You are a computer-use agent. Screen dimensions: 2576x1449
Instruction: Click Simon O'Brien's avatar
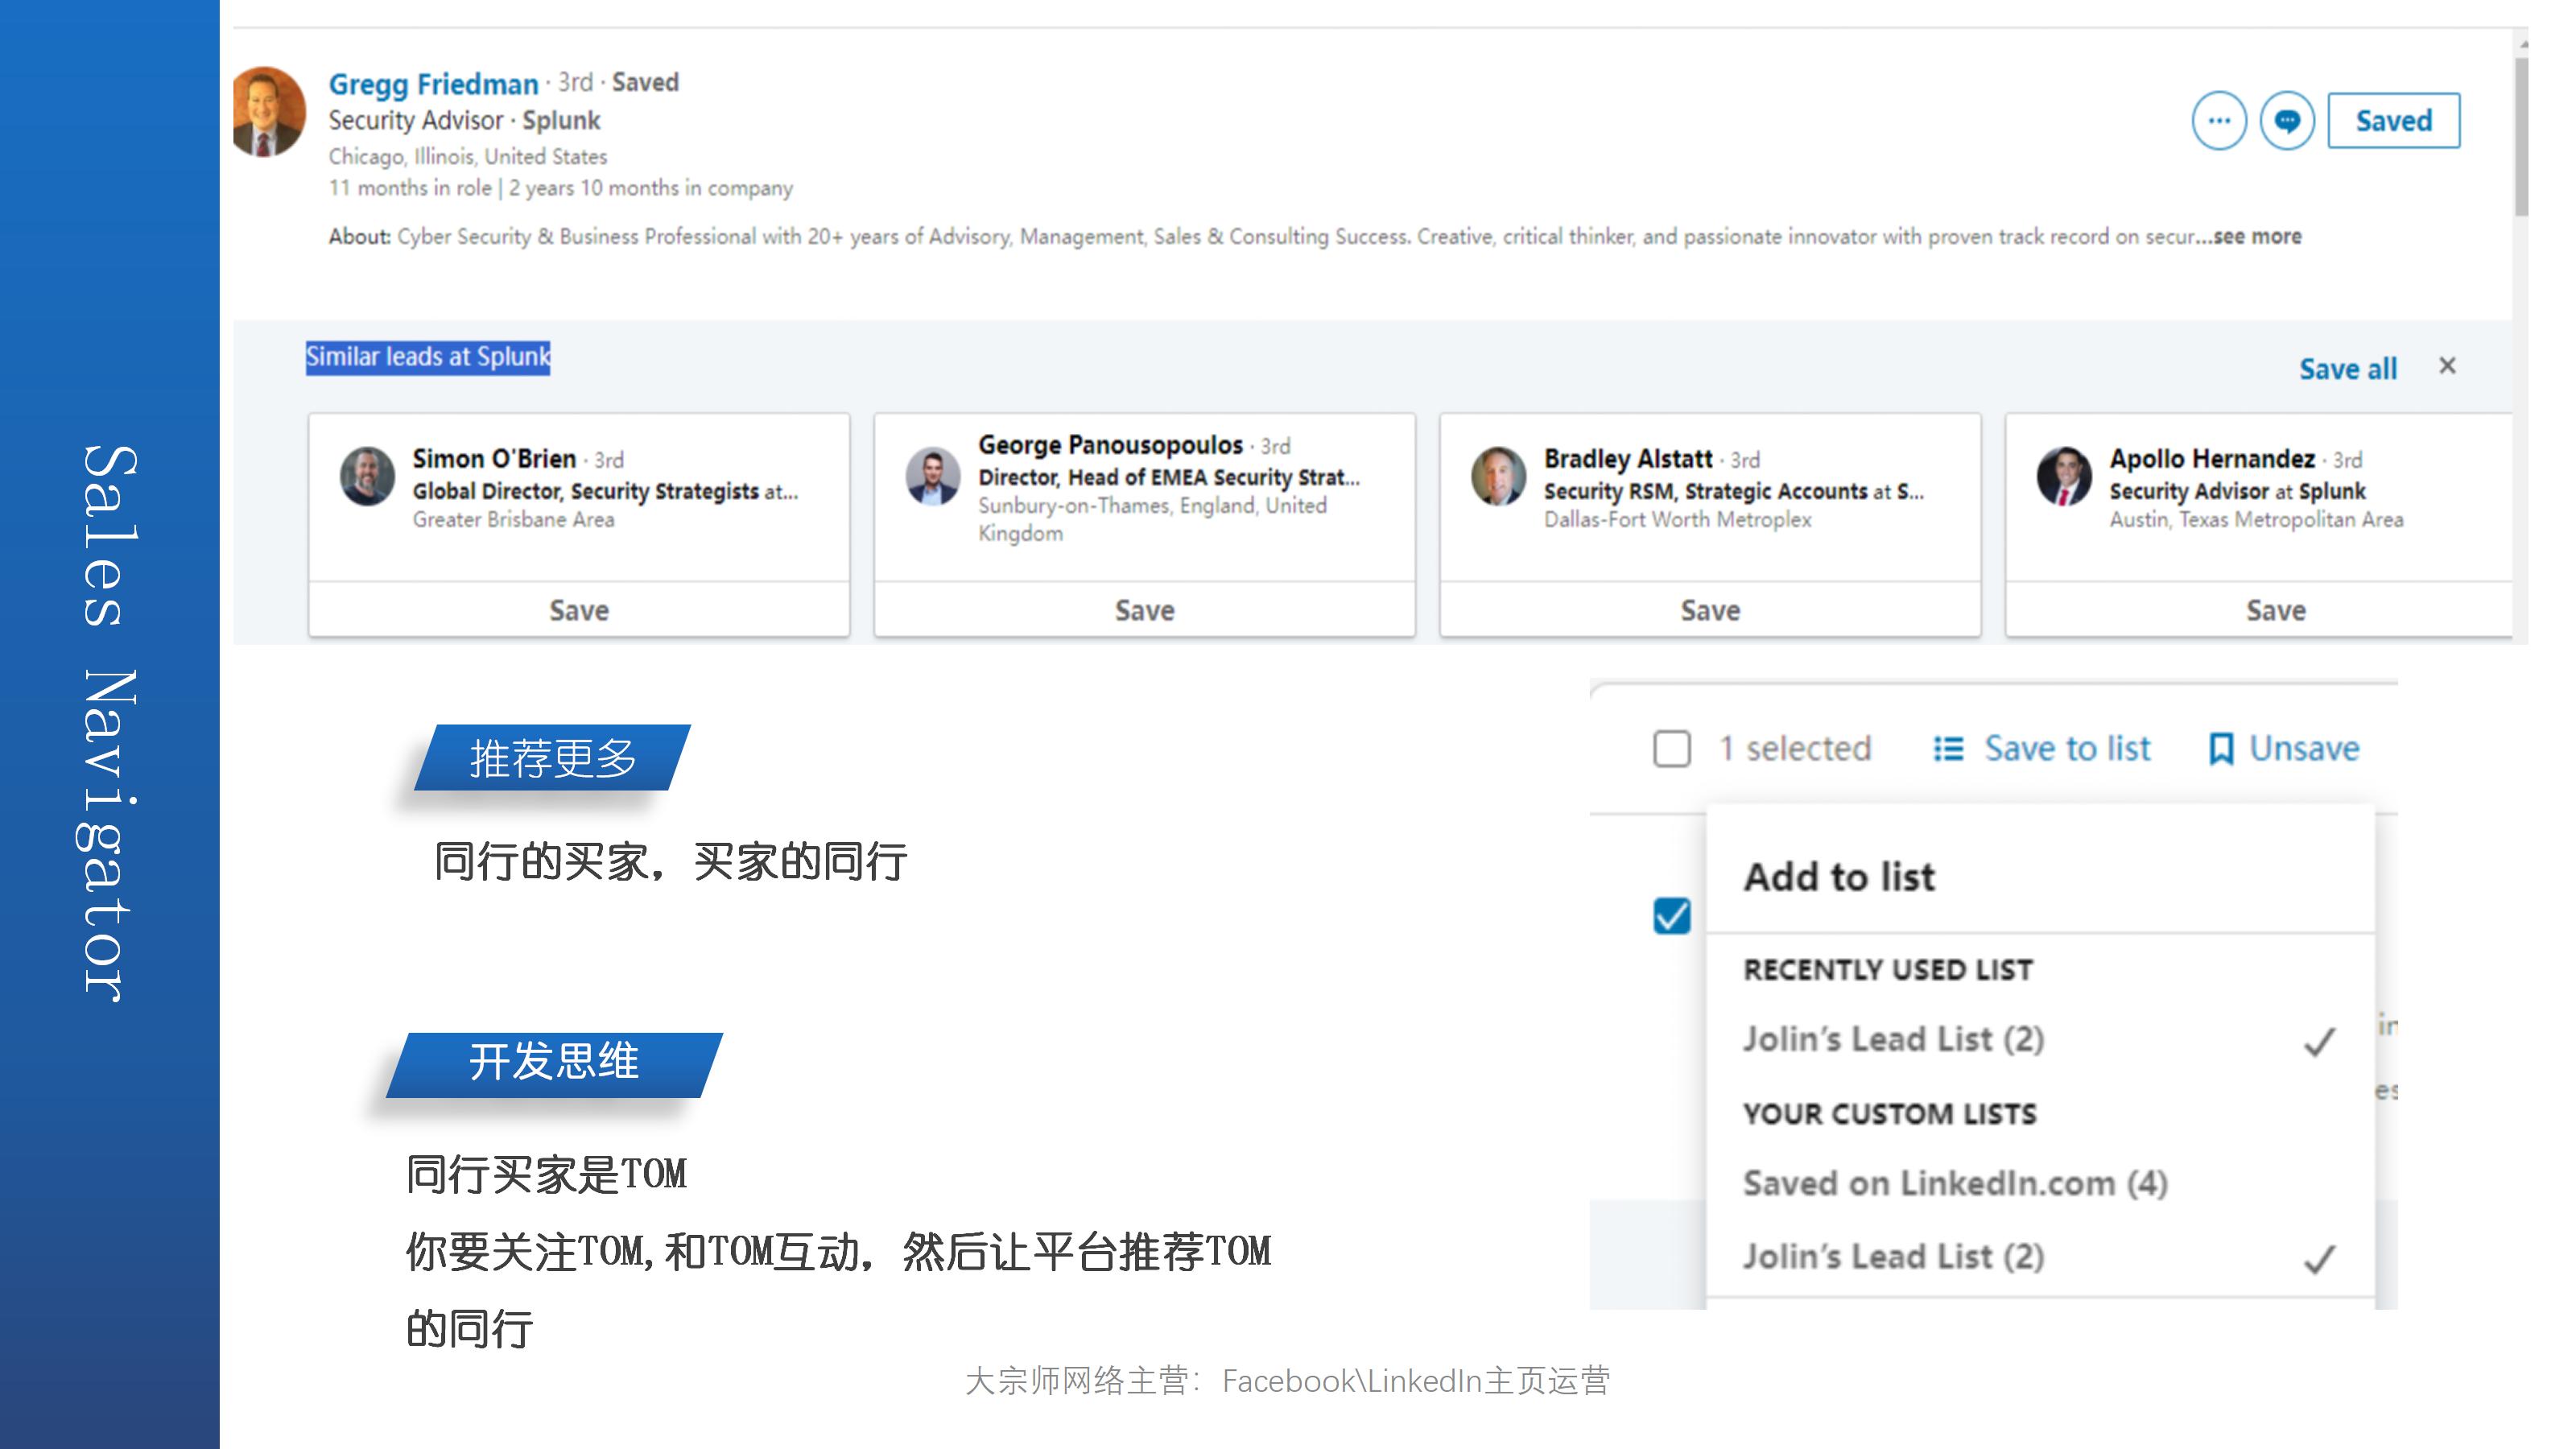click(x=367, y=476)
